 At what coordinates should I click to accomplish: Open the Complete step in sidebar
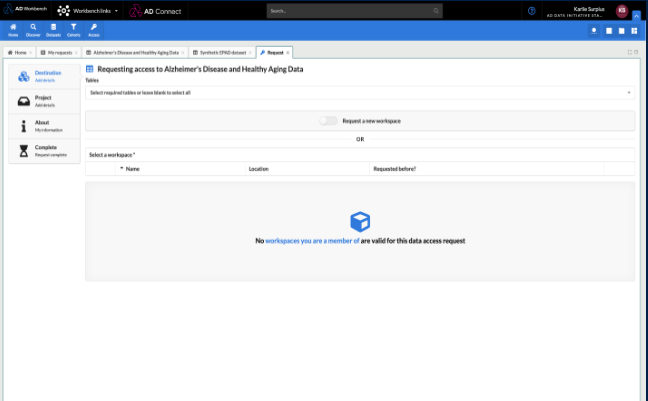pyautogui.click(x=44, y=151)
